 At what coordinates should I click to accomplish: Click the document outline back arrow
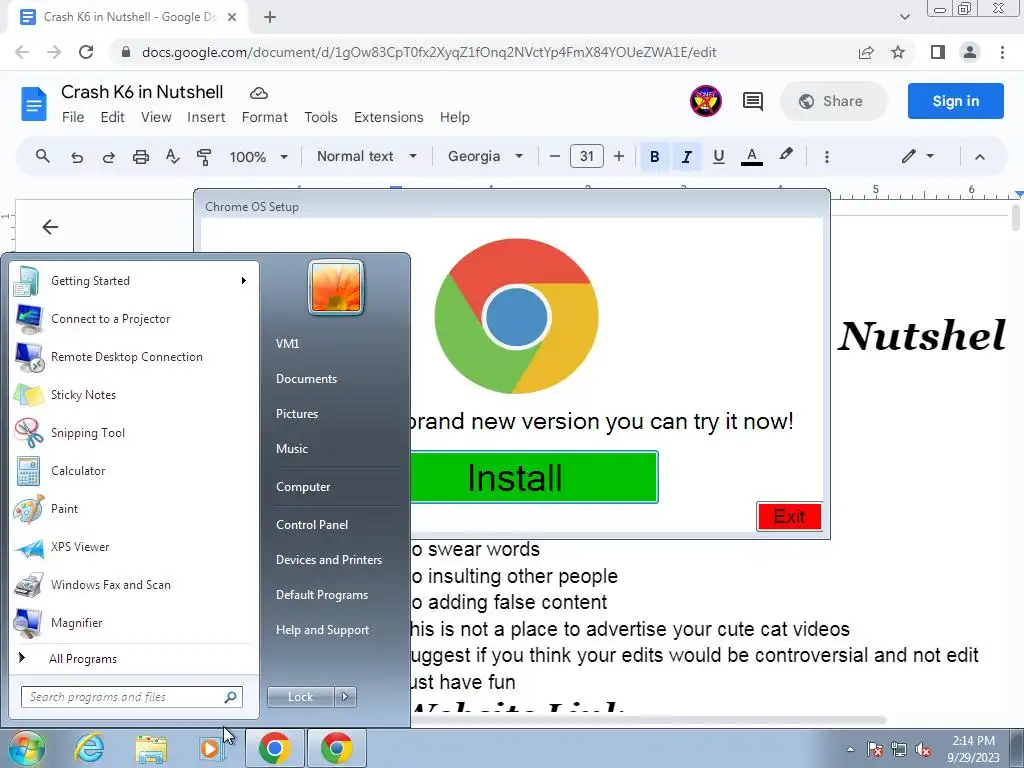click(50, 227)
